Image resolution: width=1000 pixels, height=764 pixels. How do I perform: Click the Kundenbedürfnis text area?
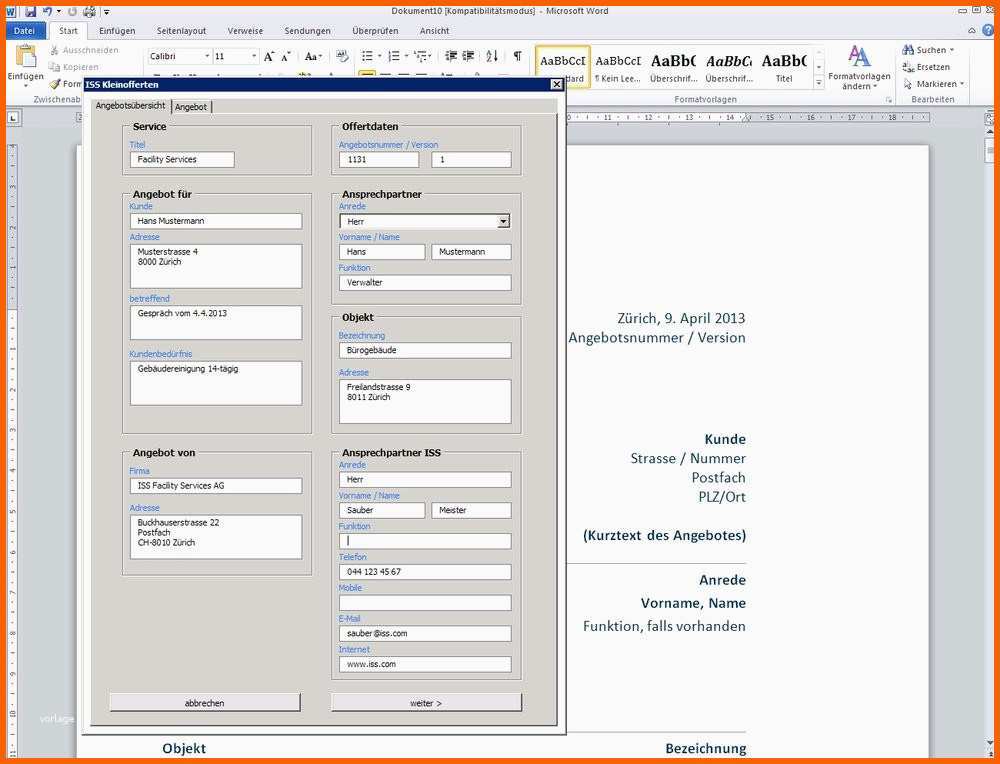click(x=216, y=383)
